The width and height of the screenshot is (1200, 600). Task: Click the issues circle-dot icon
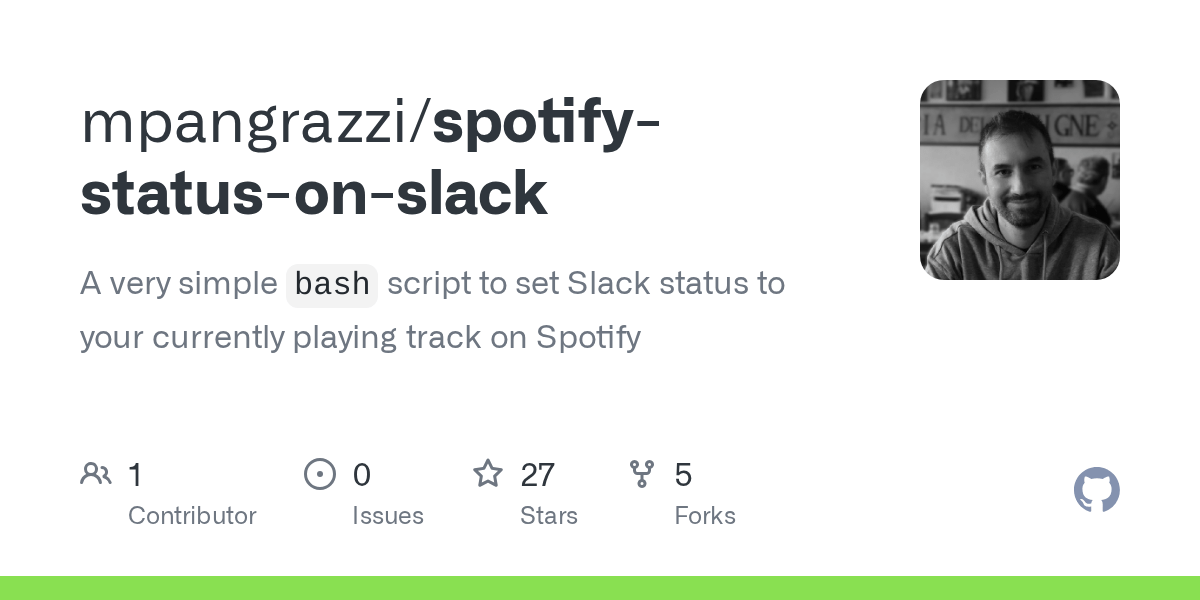(x=320, y=474)
